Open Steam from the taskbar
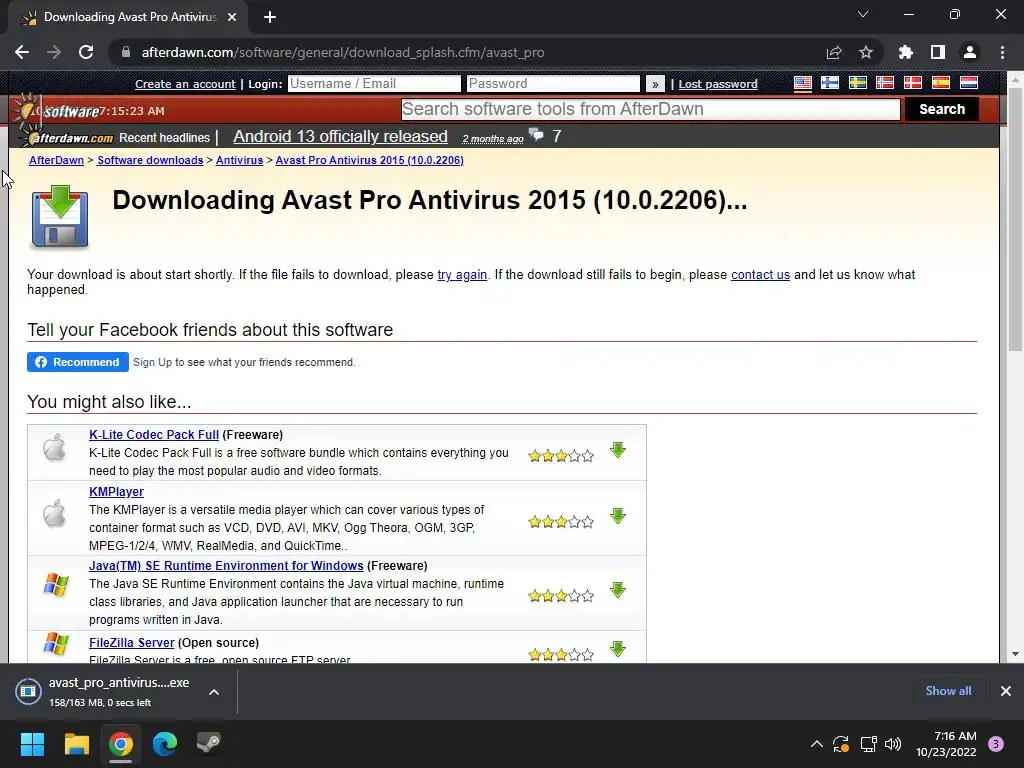The image size is (1024, 768). tap(209, 744)
